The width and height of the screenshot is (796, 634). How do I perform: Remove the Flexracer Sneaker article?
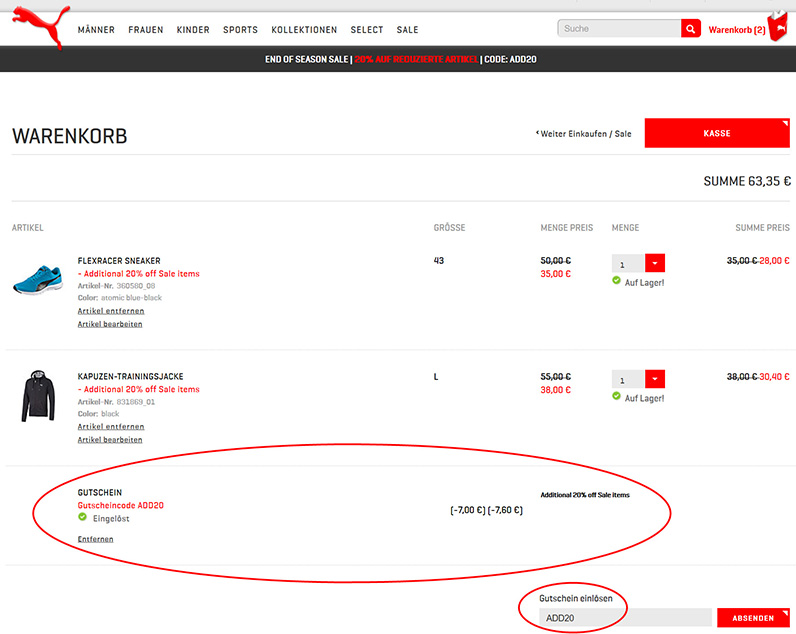point(111,311)
